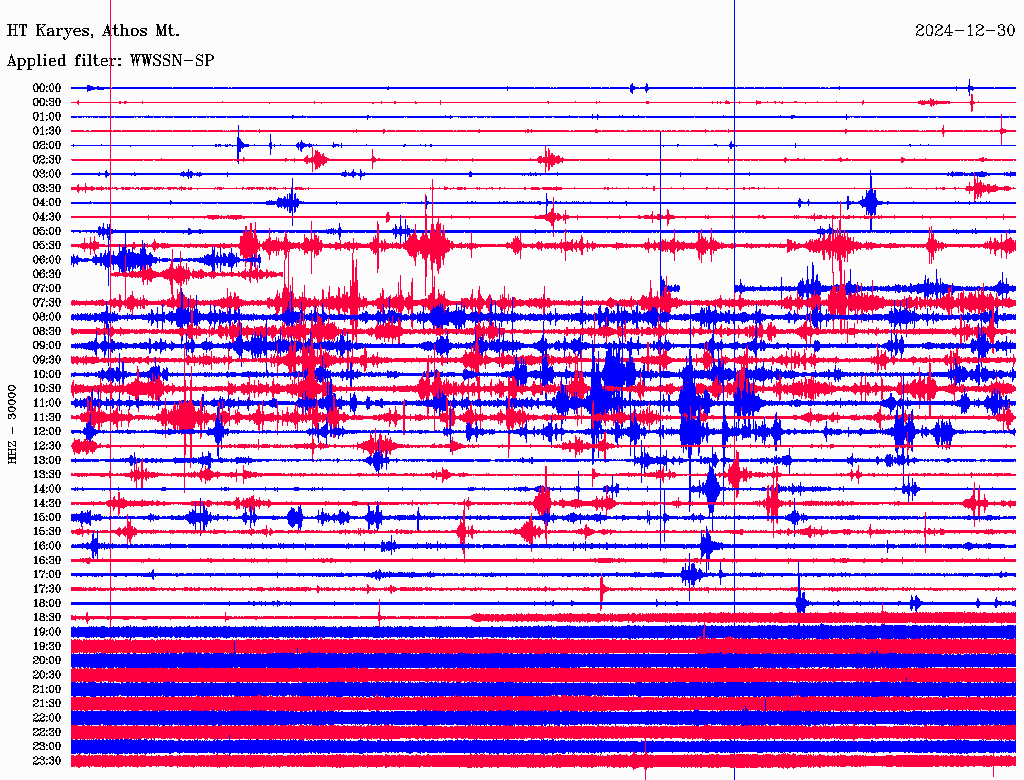Screen dimensions: 1024x780
Task: Select the 23:30 time row label
Action: pyautogui.click(x=47, y=761)
